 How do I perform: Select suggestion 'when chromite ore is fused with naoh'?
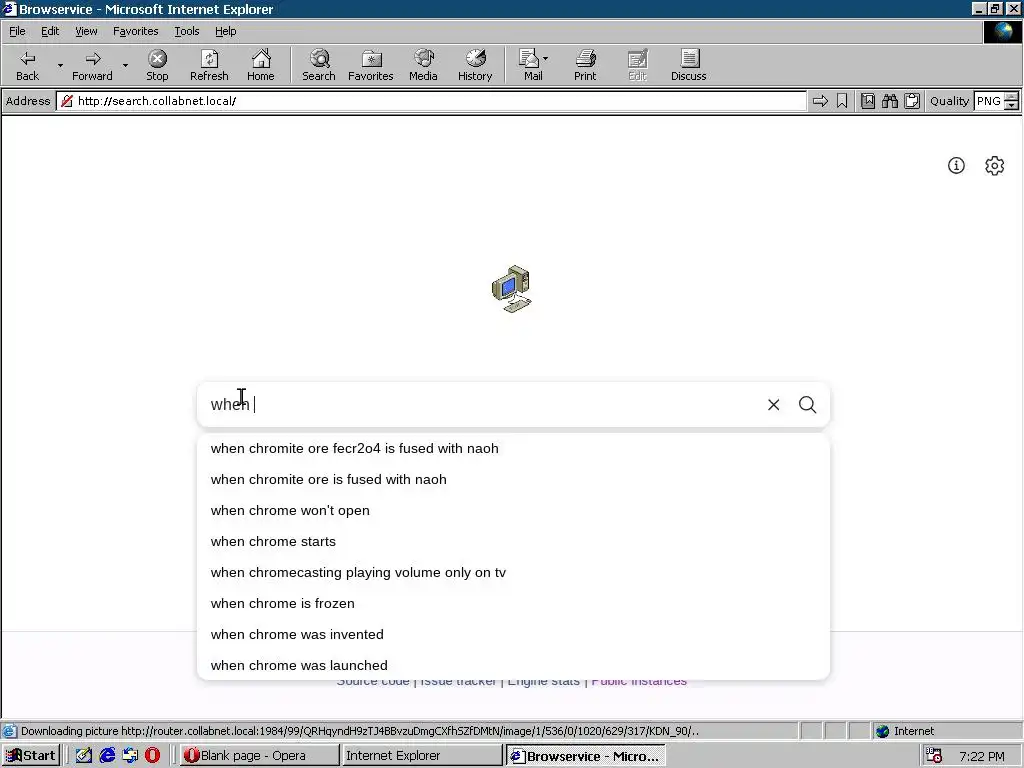click(513, 479)
